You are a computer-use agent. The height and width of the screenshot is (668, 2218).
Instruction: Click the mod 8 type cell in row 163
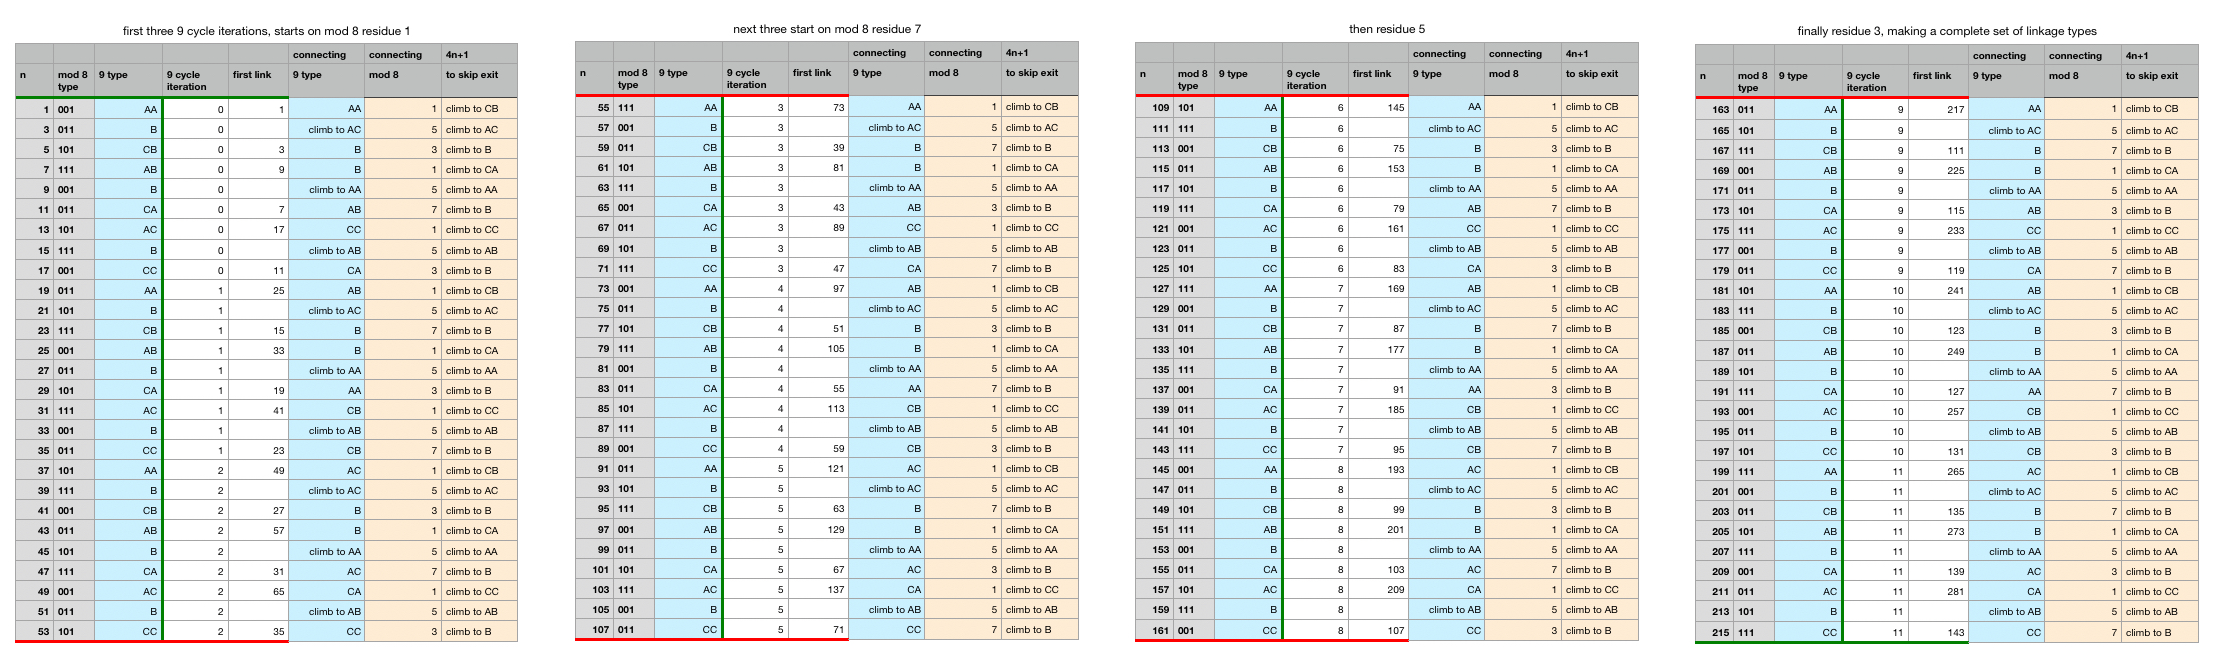click(x=1754, y=110)
